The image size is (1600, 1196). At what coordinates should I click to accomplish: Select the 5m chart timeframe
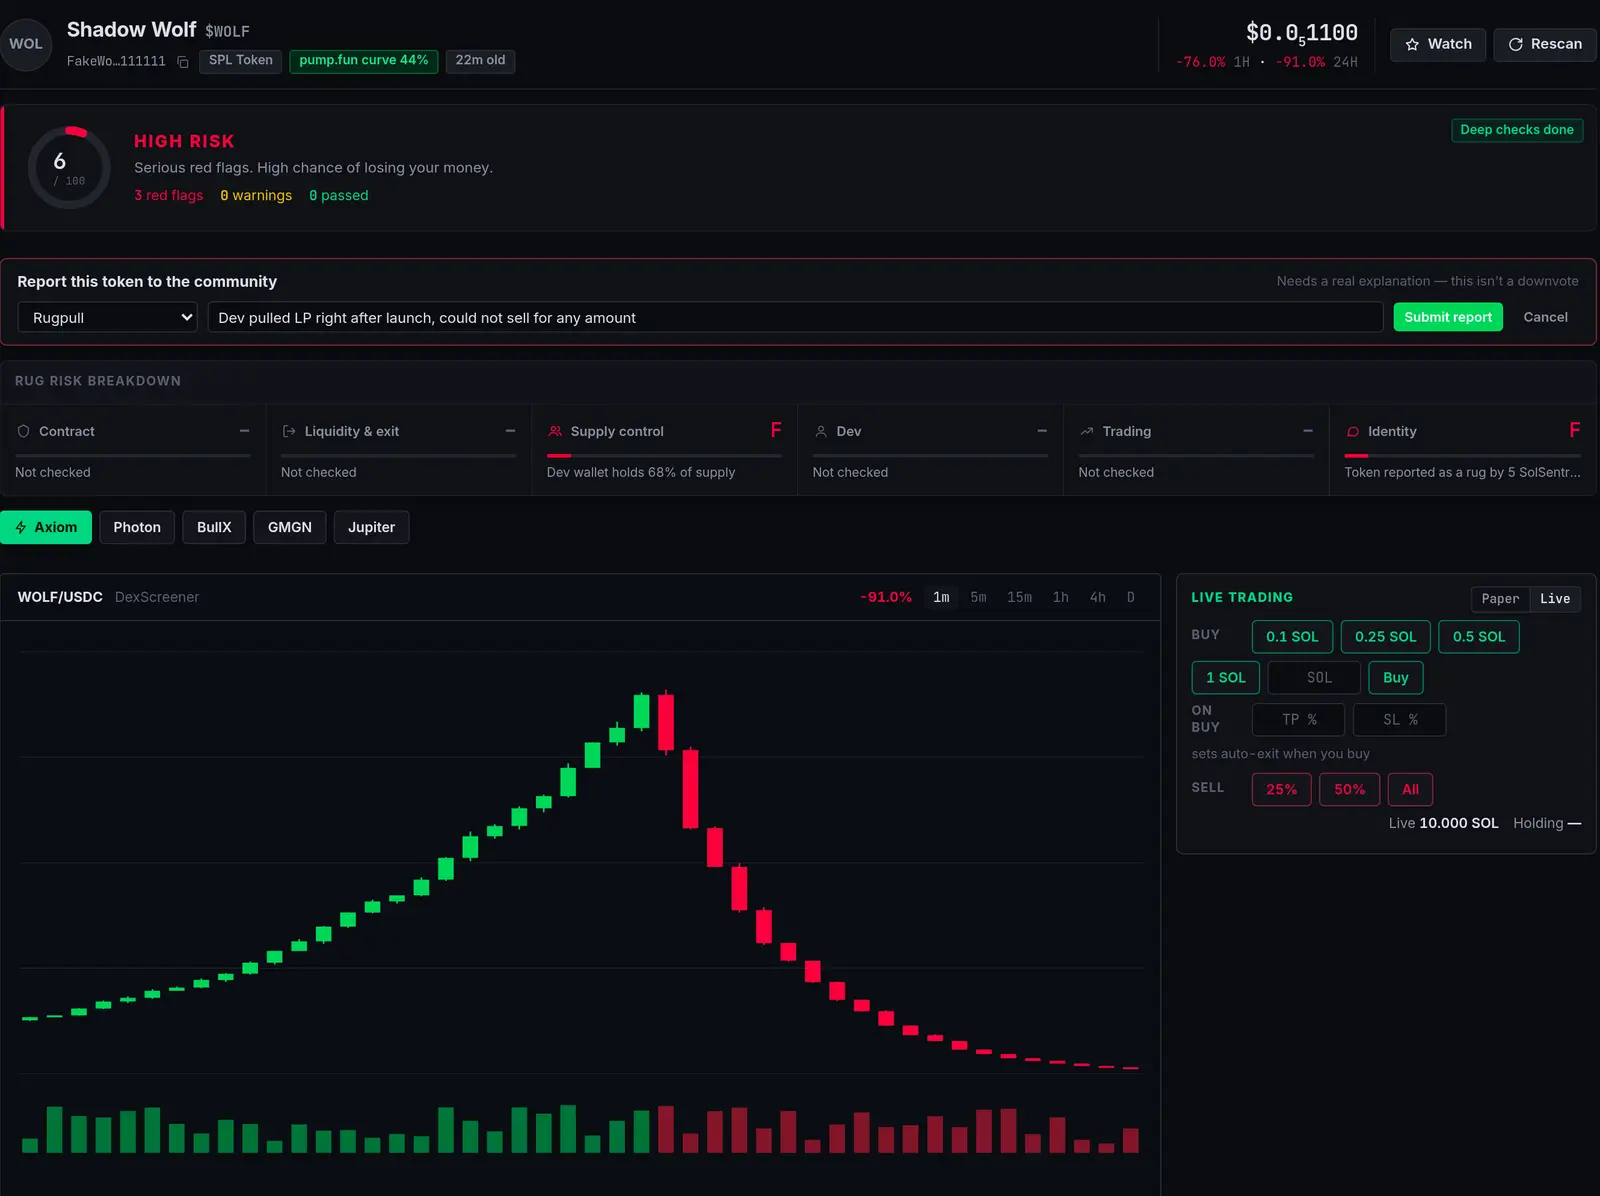(x=978, y=597)
